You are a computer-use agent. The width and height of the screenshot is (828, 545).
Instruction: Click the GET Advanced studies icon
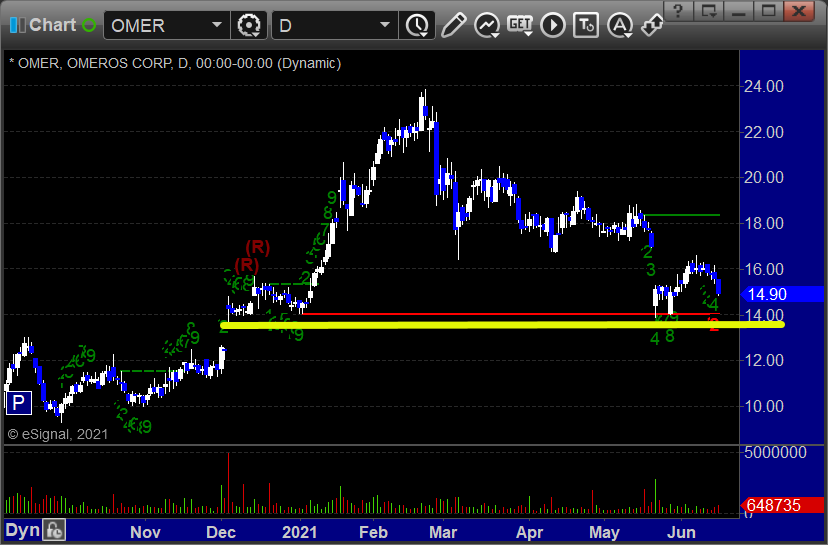click(520, 25)
